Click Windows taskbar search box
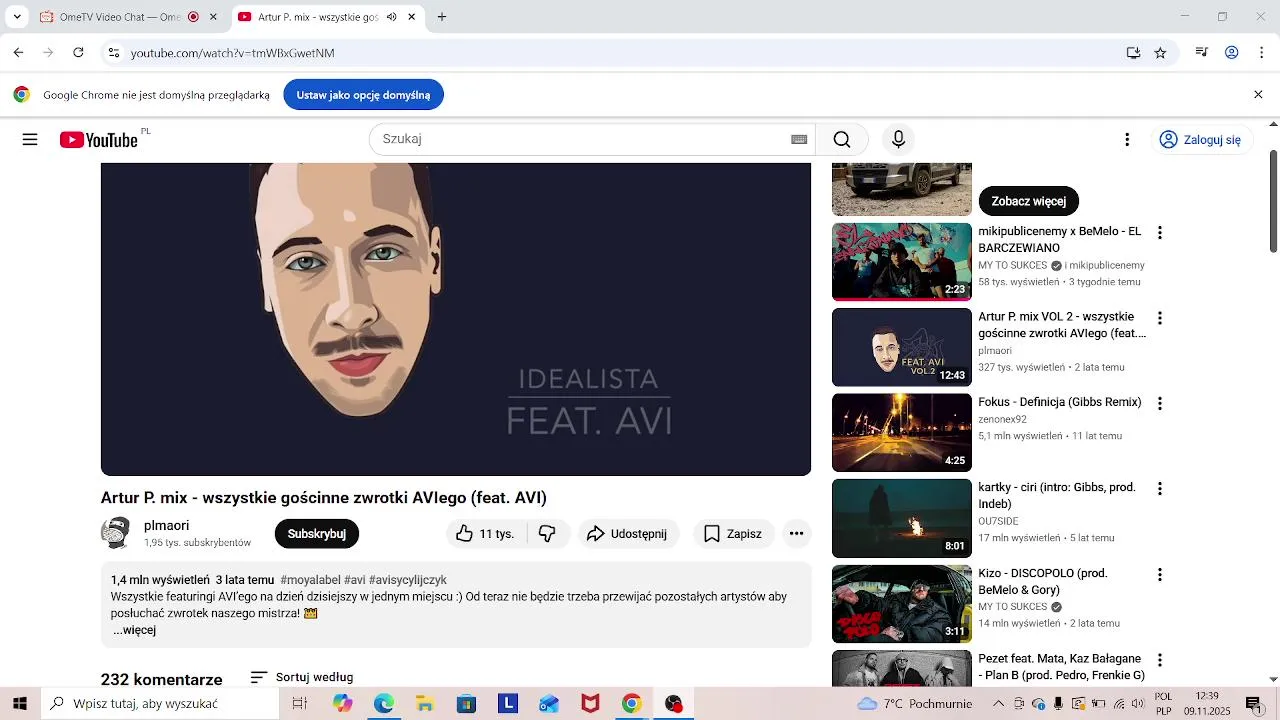 (x=160, y=704)
